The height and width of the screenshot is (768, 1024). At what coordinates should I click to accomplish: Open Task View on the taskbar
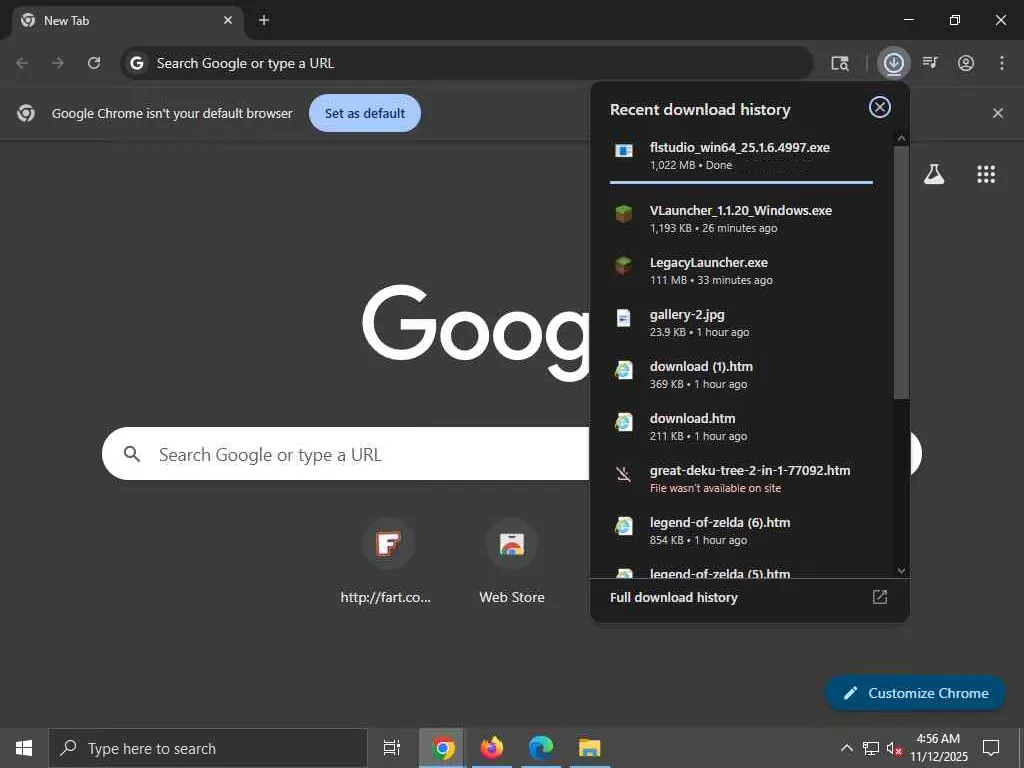392,748
